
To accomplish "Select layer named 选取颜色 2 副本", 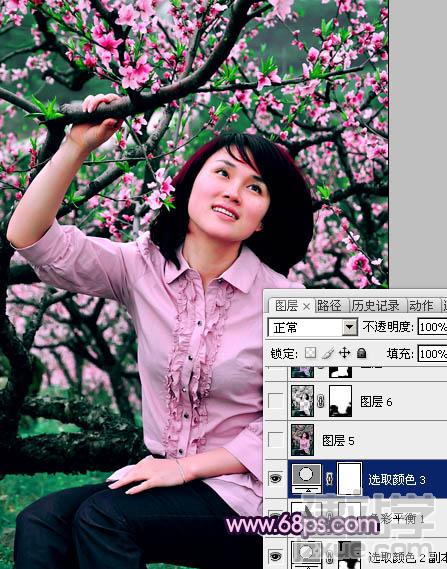I will tap(407, 557).
